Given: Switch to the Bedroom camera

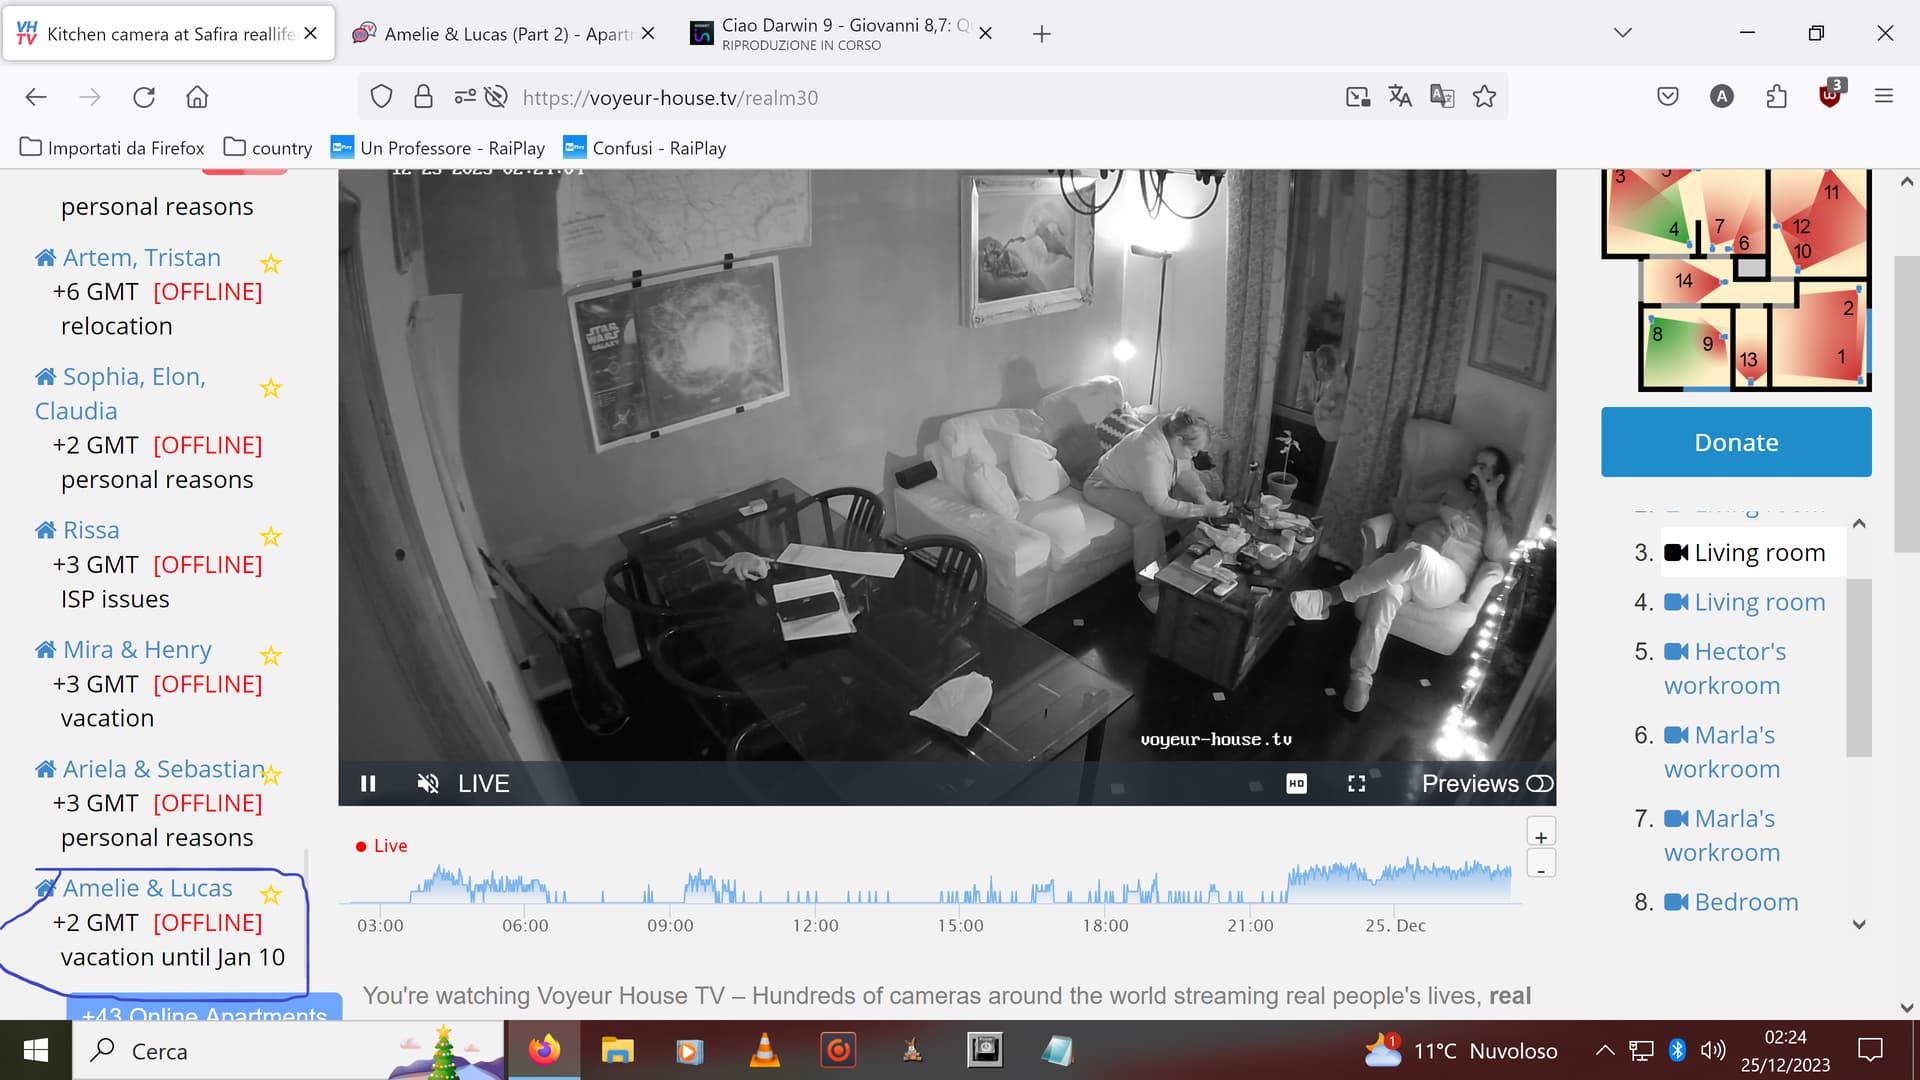Looking at the screenshot, I should point(1731,902).
